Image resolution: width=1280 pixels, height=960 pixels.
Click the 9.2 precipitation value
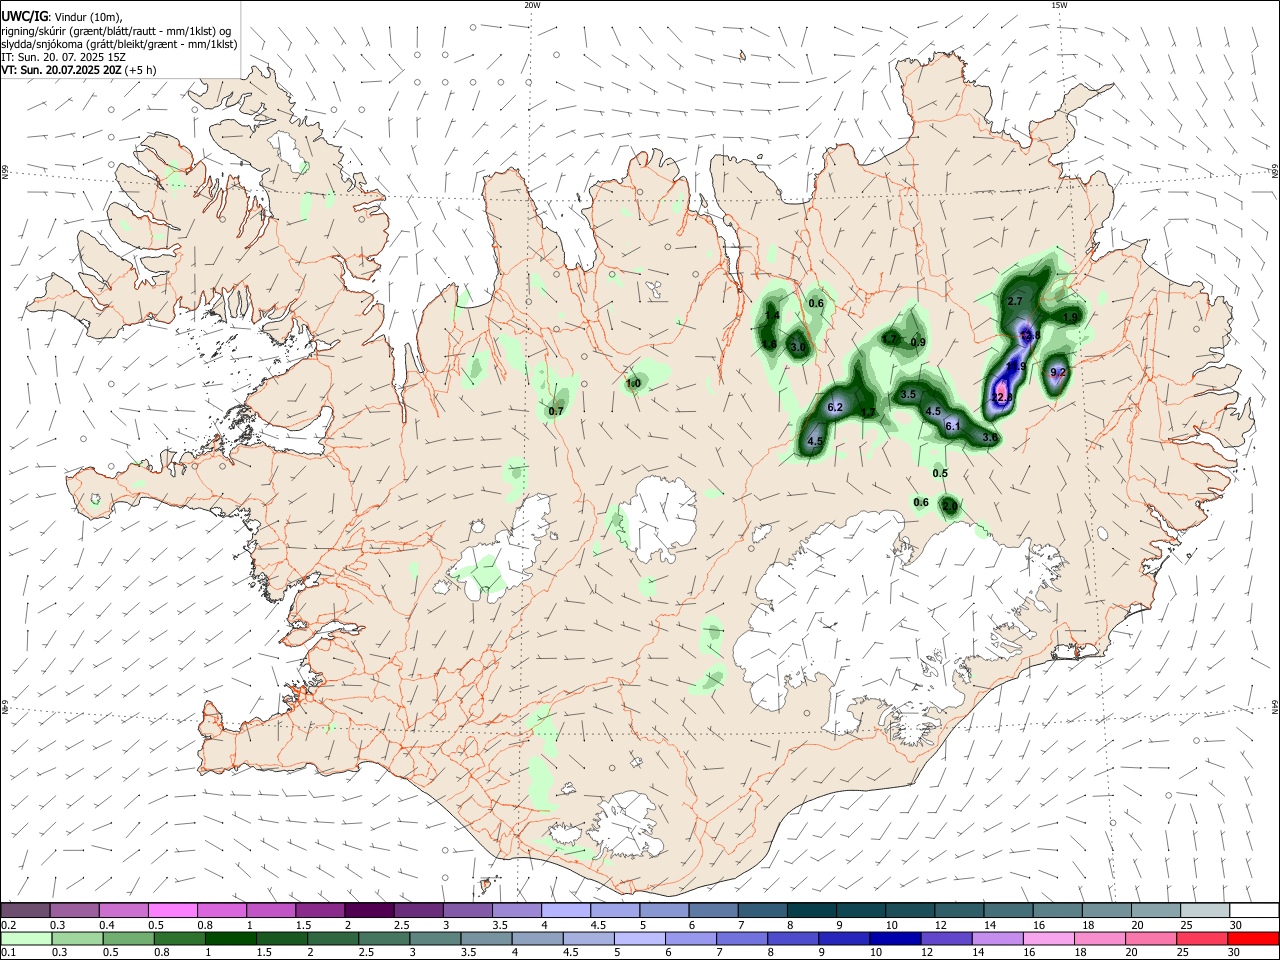point(1058,372)
